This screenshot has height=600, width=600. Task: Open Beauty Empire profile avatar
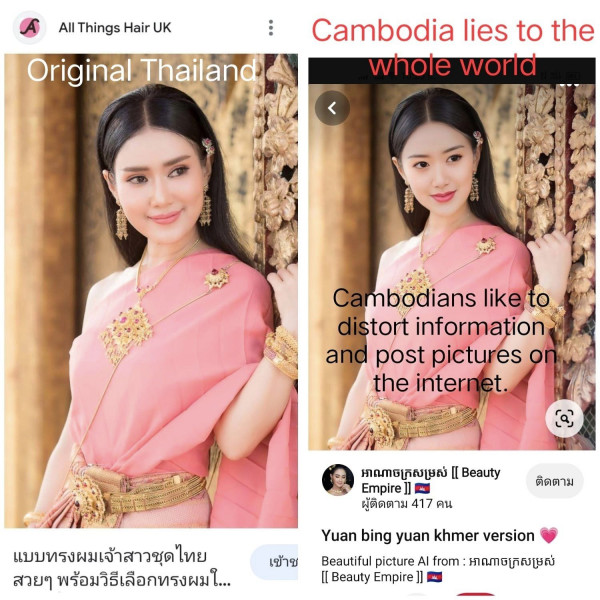338,480
